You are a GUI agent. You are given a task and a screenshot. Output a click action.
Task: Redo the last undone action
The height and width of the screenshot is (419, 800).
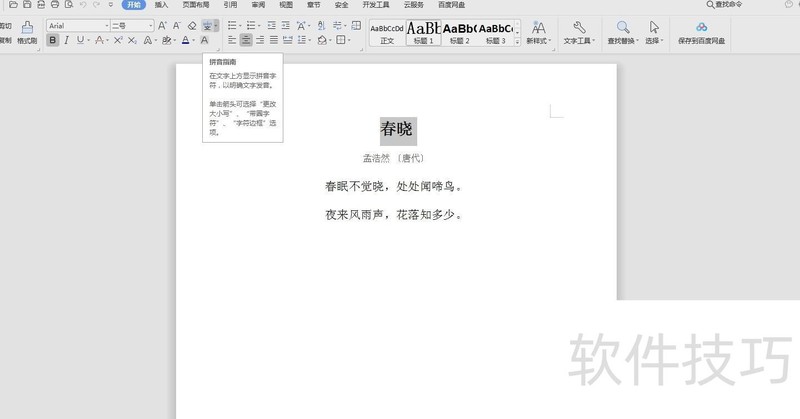[96, 5]
